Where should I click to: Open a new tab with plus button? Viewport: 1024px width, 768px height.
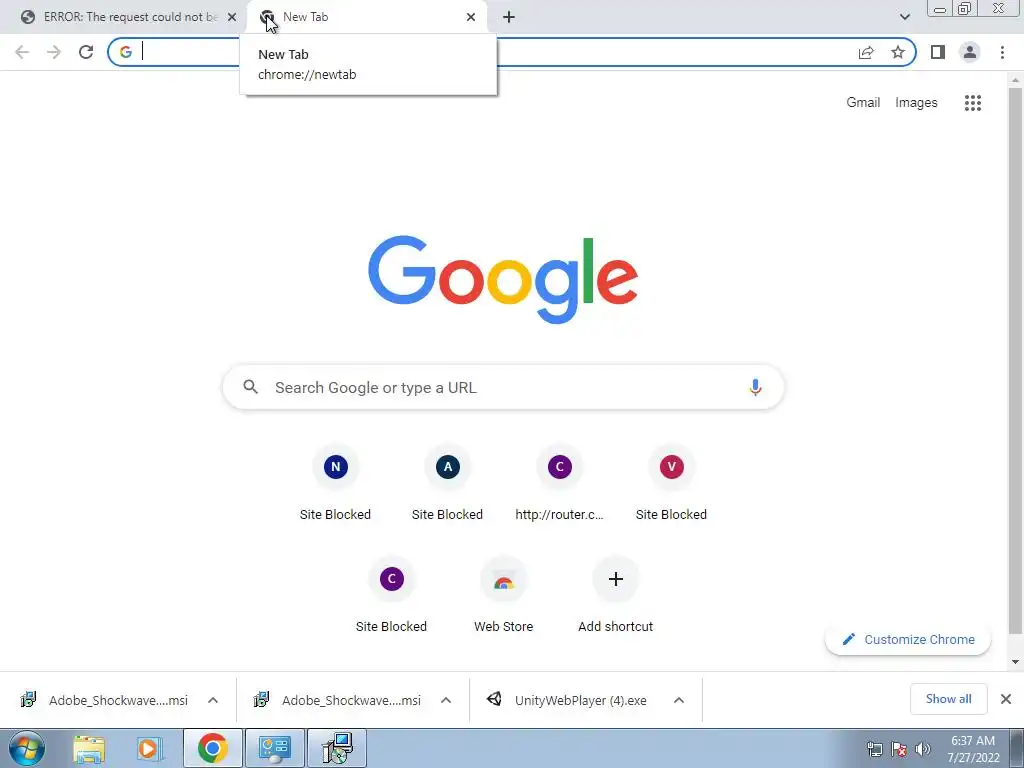click(509, 17)
